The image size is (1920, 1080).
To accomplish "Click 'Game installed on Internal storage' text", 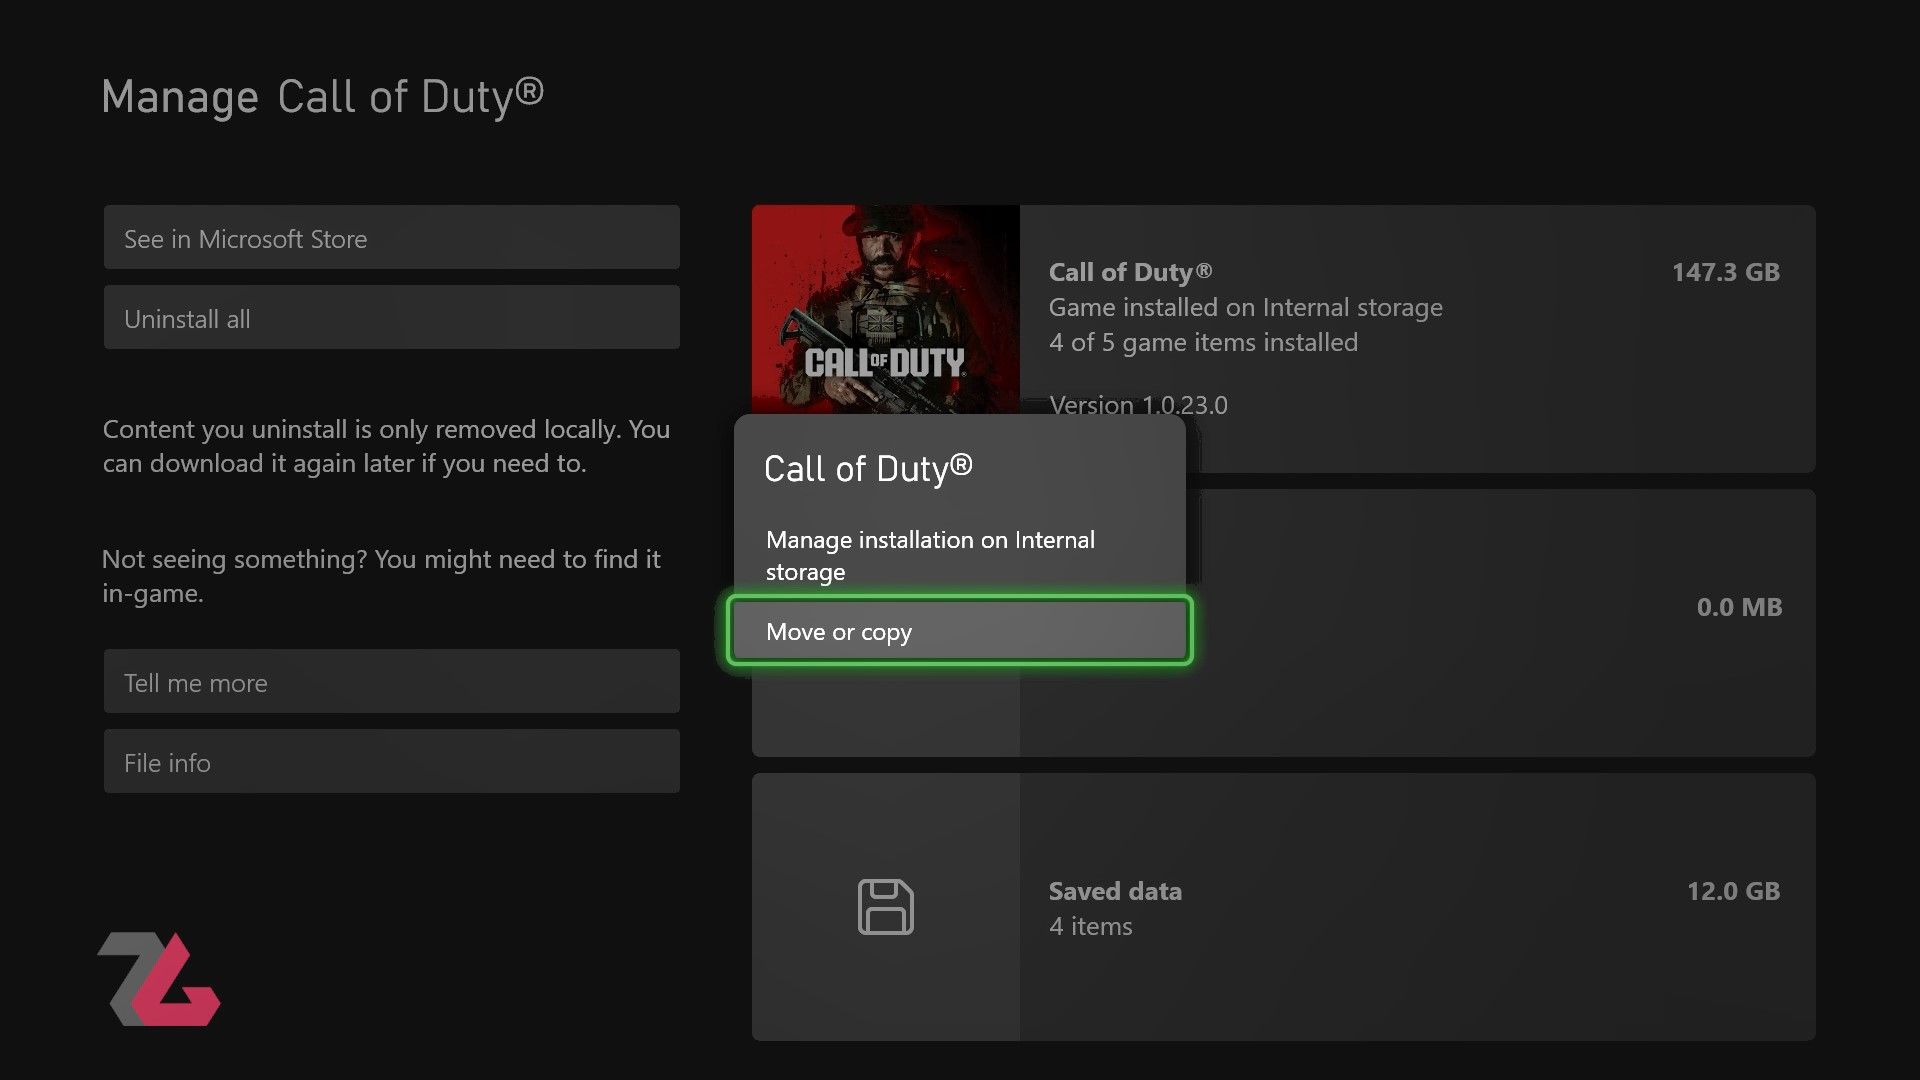I will tap(1245, 307).
